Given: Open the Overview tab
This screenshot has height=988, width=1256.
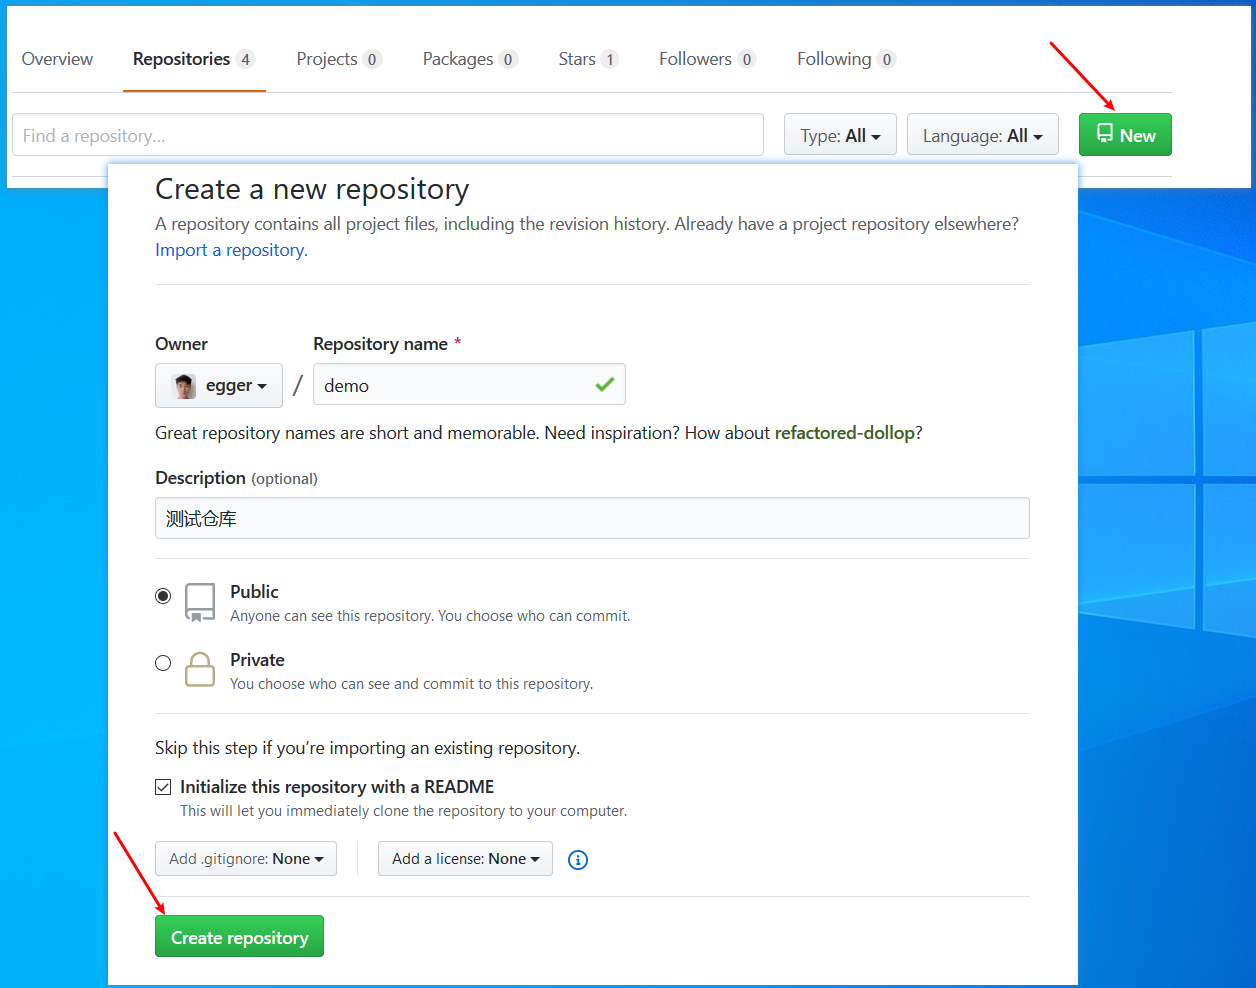Looking at the screenshot, I should tap(57, 59).
